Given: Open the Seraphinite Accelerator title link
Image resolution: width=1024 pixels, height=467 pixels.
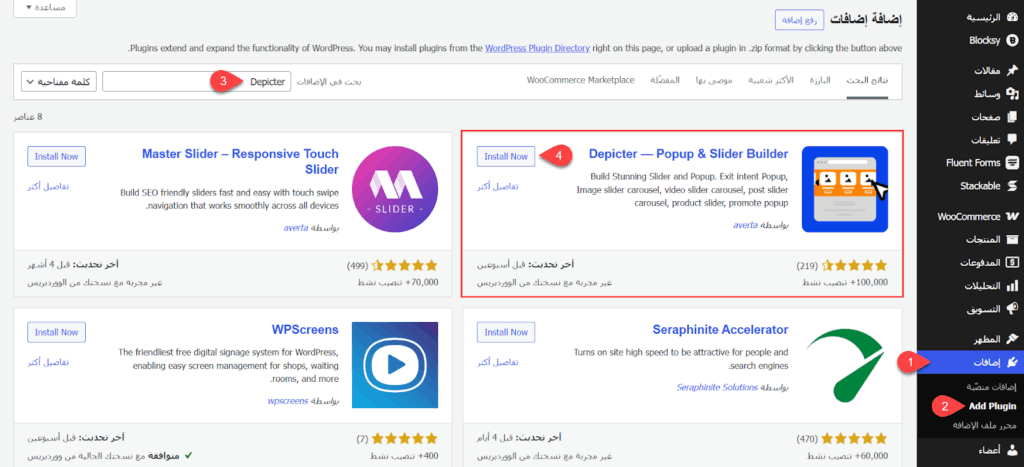Looking at the screenshot, I should (x=720, y=330).
